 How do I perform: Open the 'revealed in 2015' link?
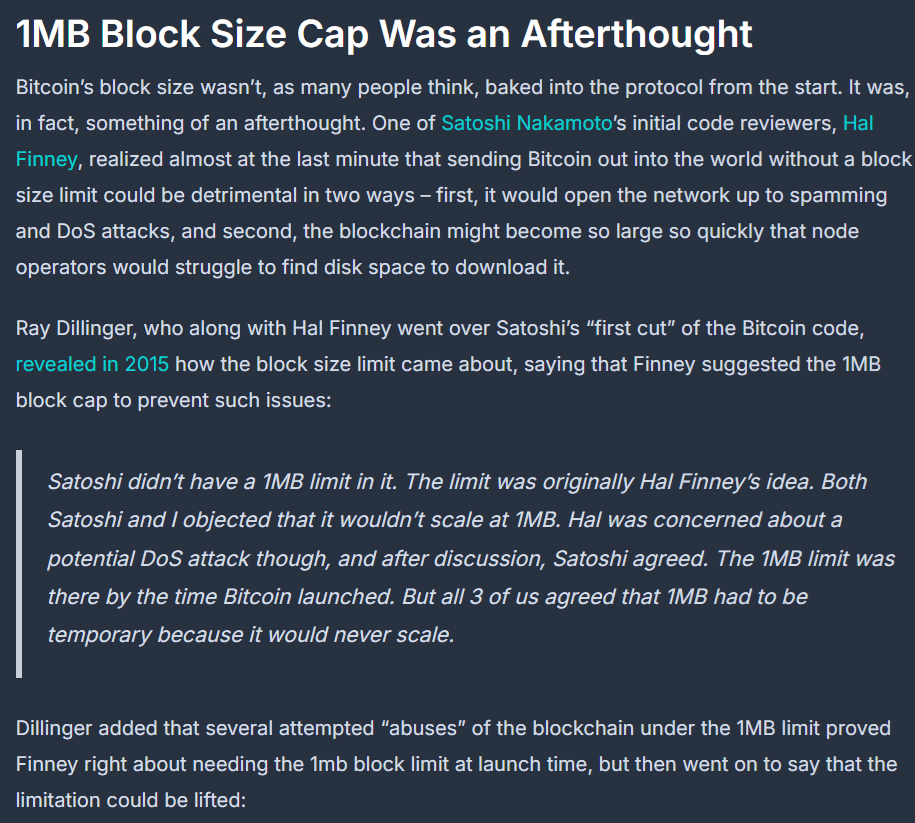(x=92, y=364)
